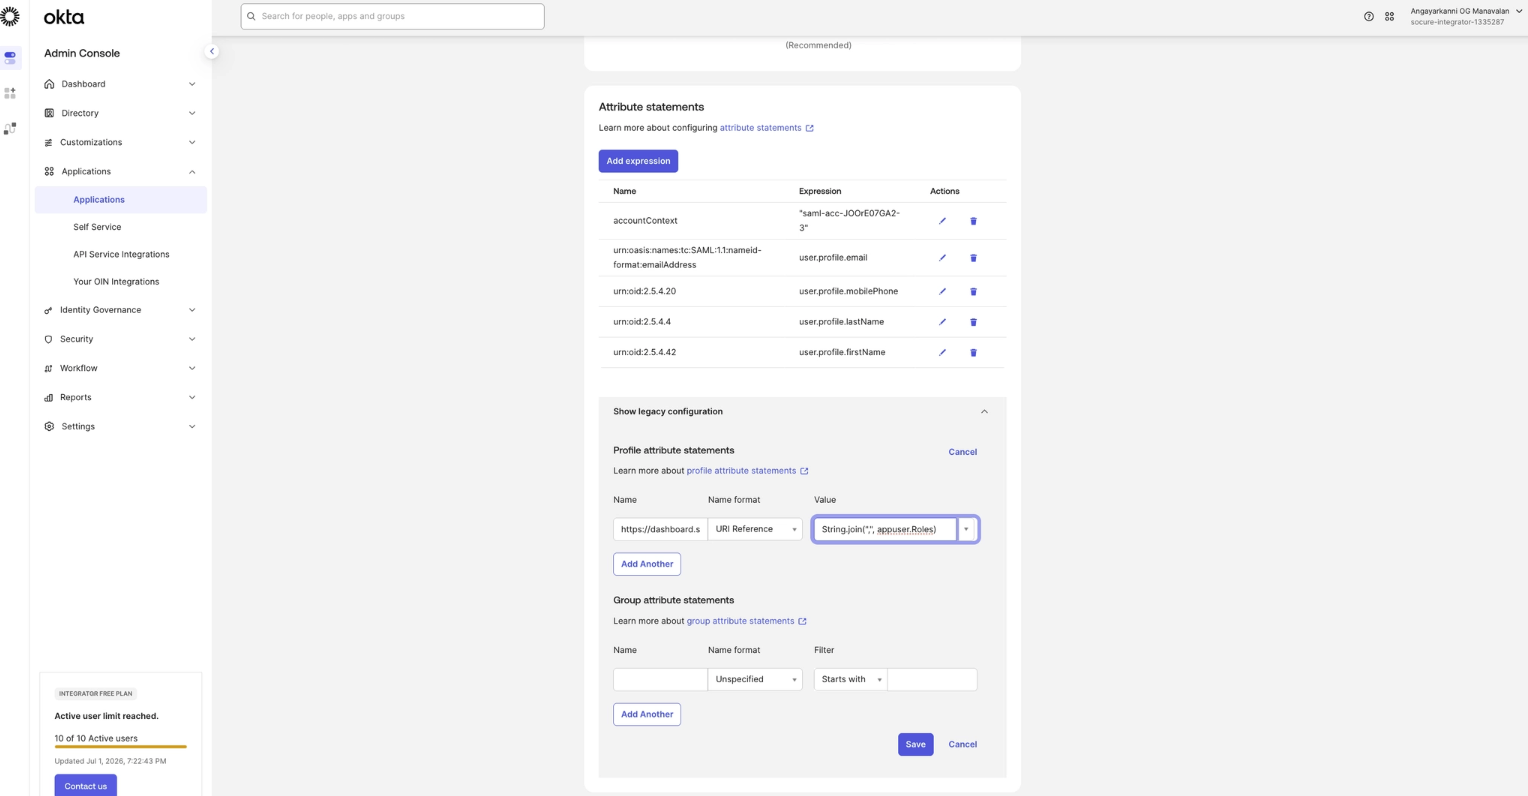Viewport: 1528px width, 796px height.
Task: Open Your OIN Integrations
Action: pos(116,282)
